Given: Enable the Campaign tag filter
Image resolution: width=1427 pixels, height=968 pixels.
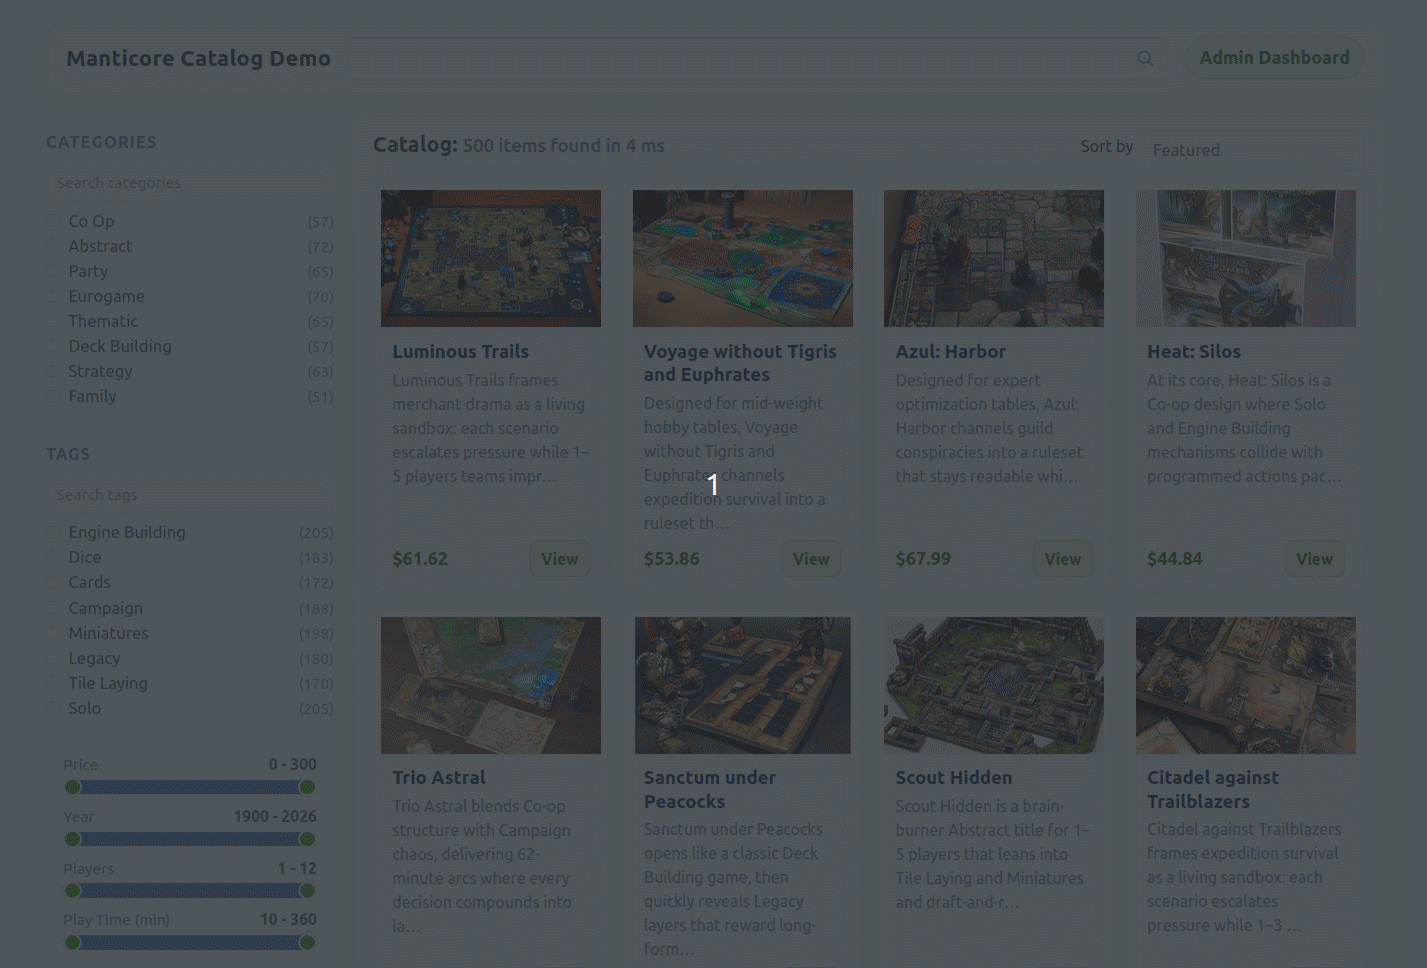Looking at the screenshot, I should (x=53, y=607).
